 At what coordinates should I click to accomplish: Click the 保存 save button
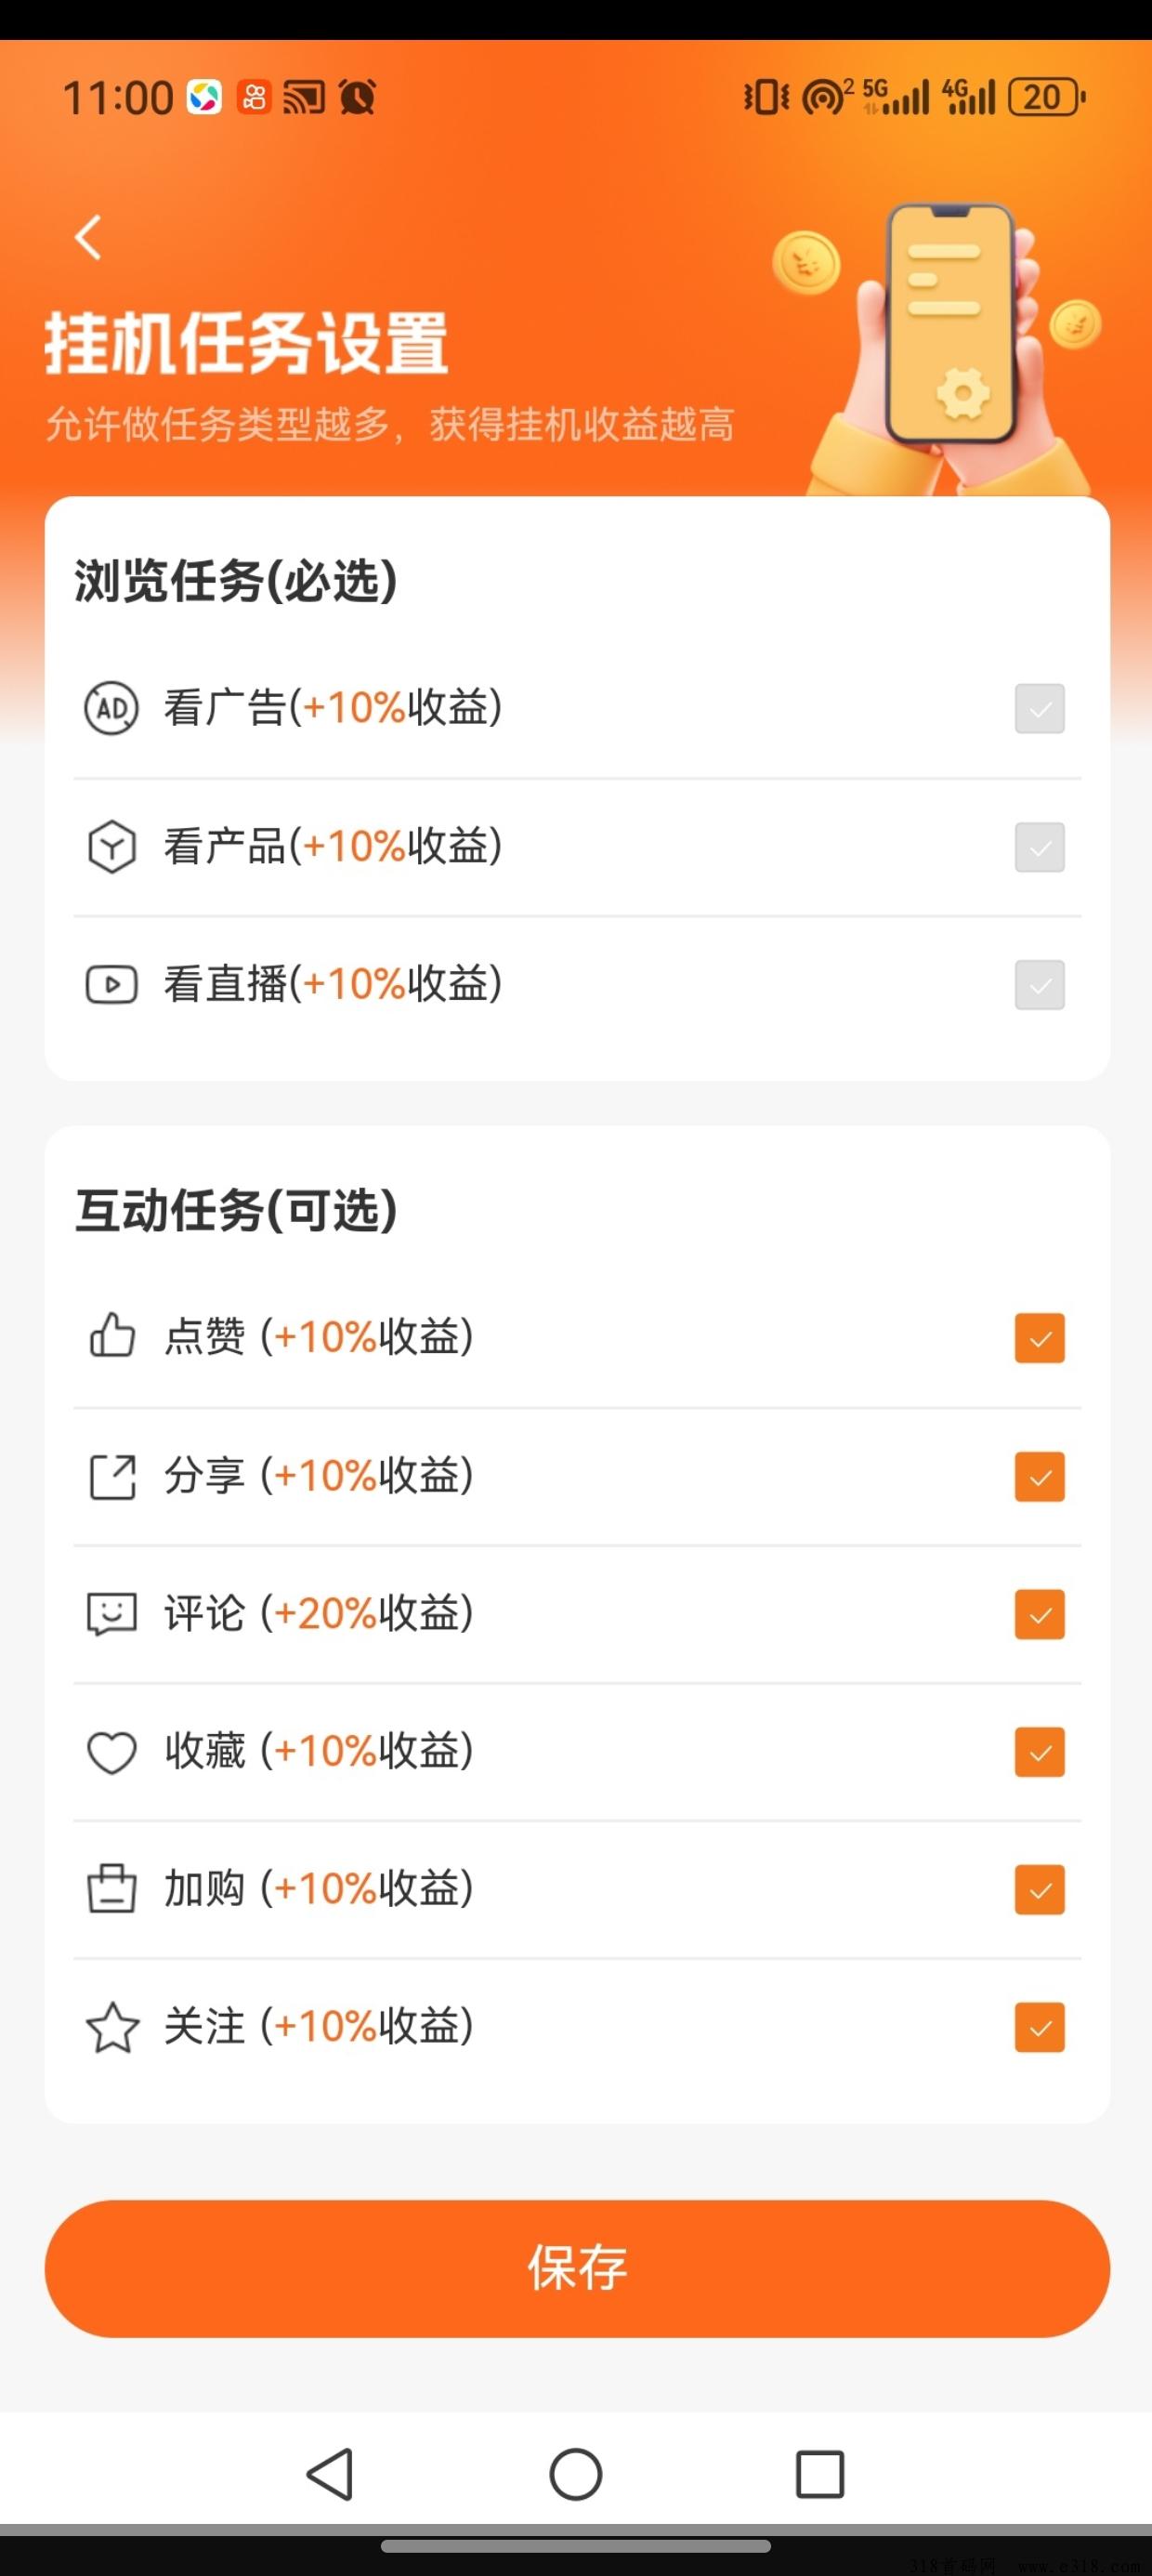click(x=577, y=2269)
